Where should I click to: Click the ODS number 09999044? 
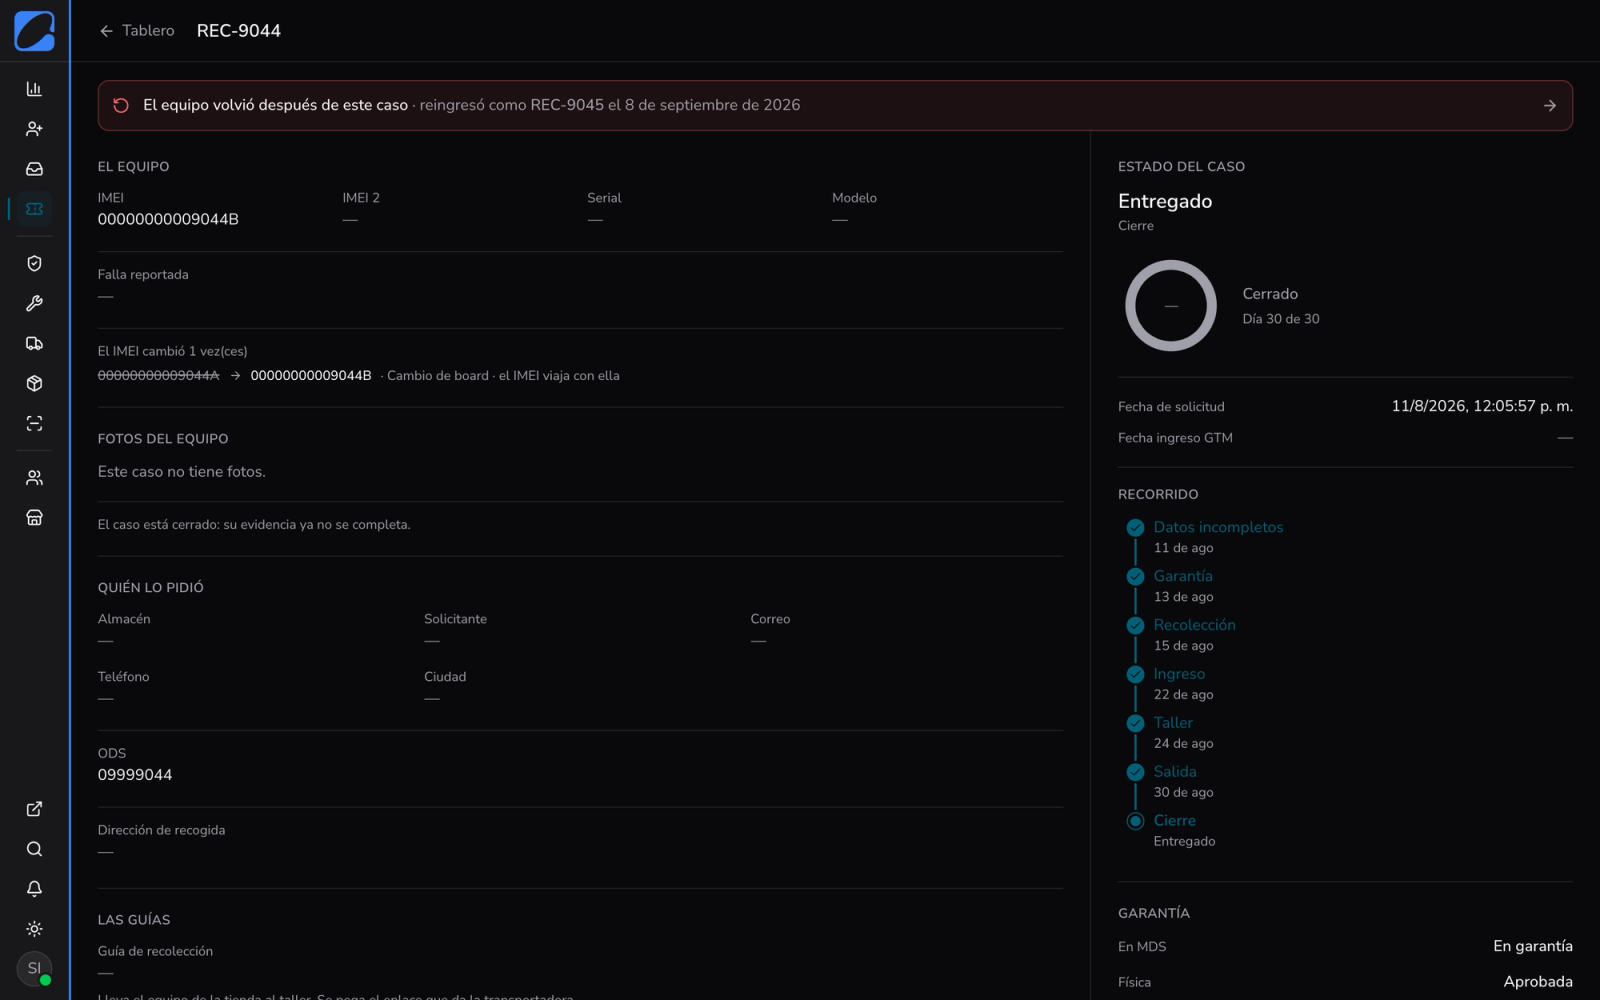135,775
